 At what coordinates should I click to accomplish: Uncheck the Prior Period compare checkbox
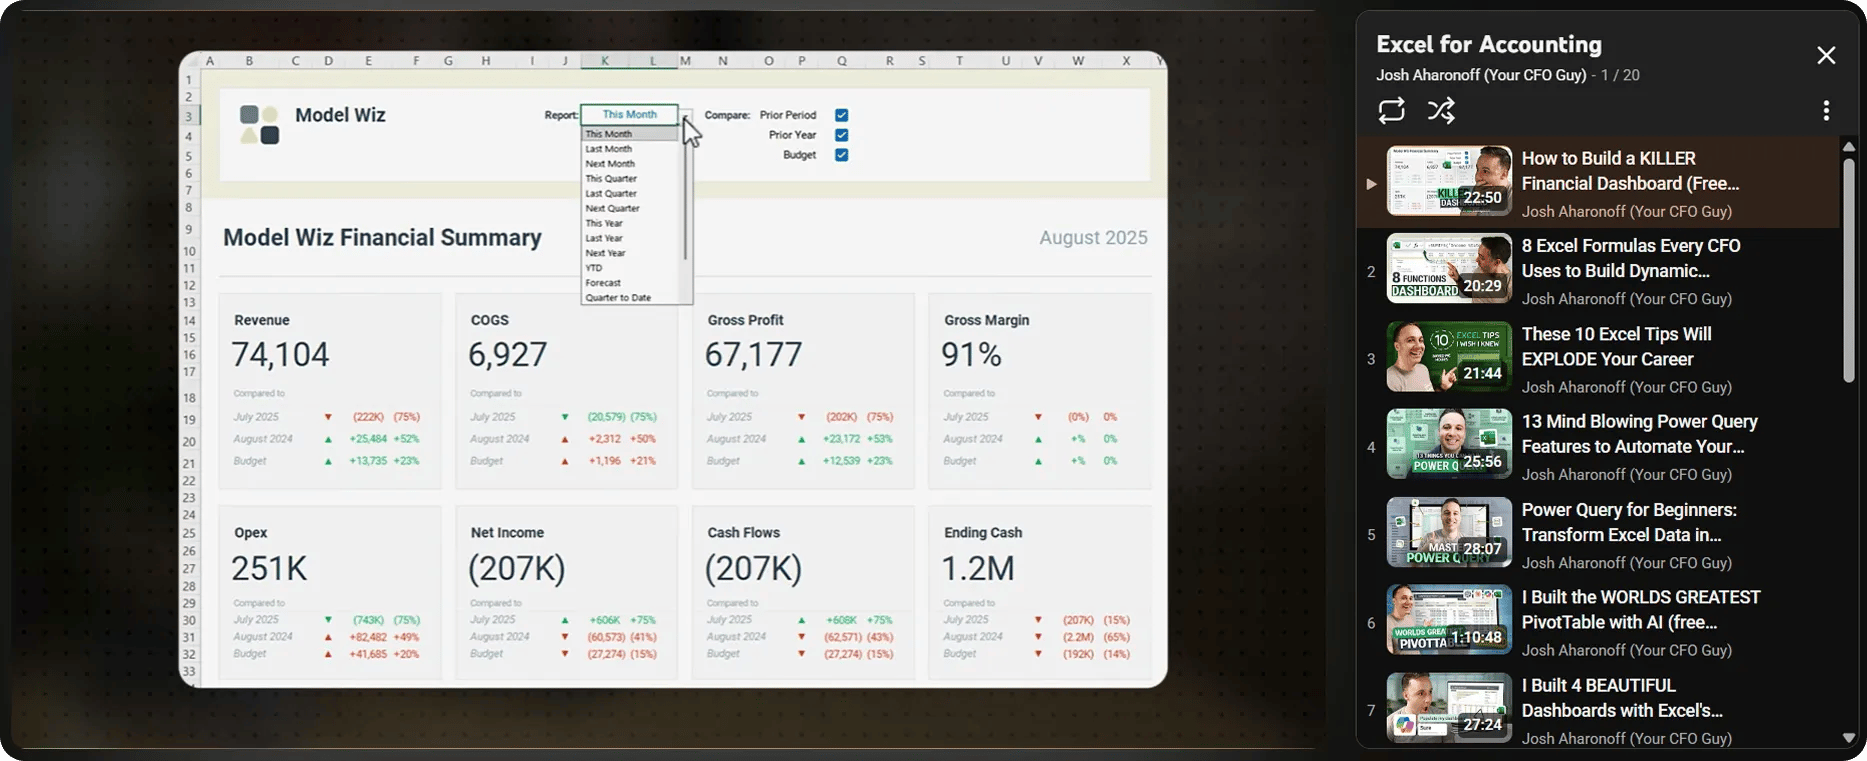point(841,115)
